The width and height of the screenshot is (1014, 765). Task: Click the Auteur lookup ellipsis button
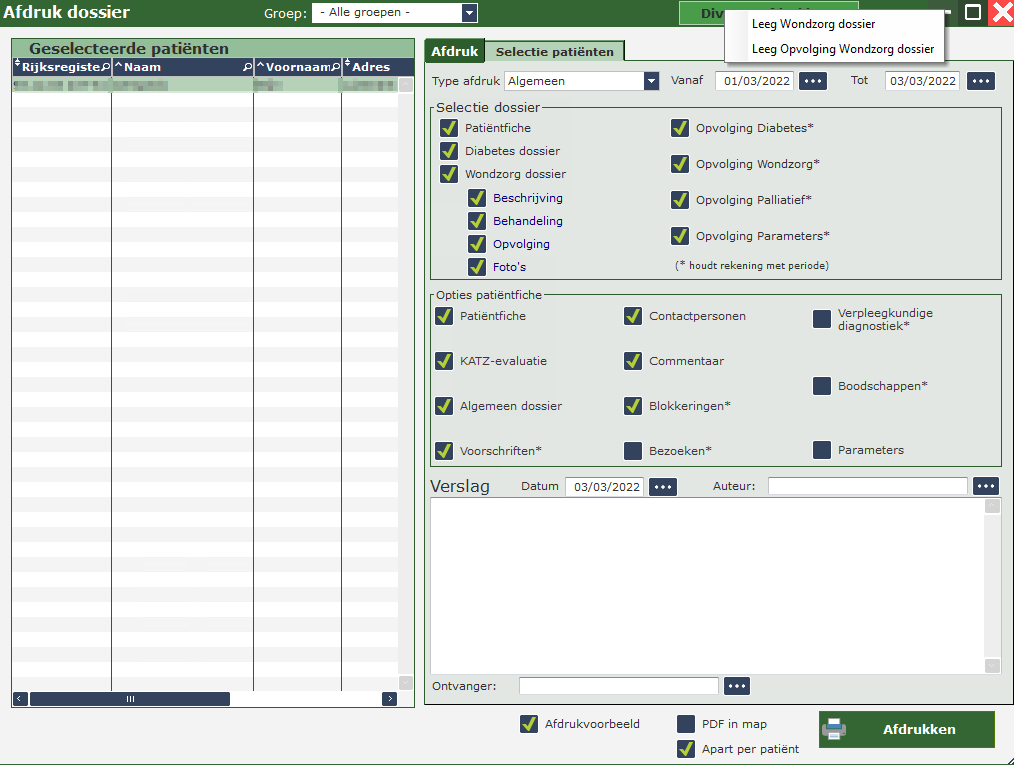[986, 486]
